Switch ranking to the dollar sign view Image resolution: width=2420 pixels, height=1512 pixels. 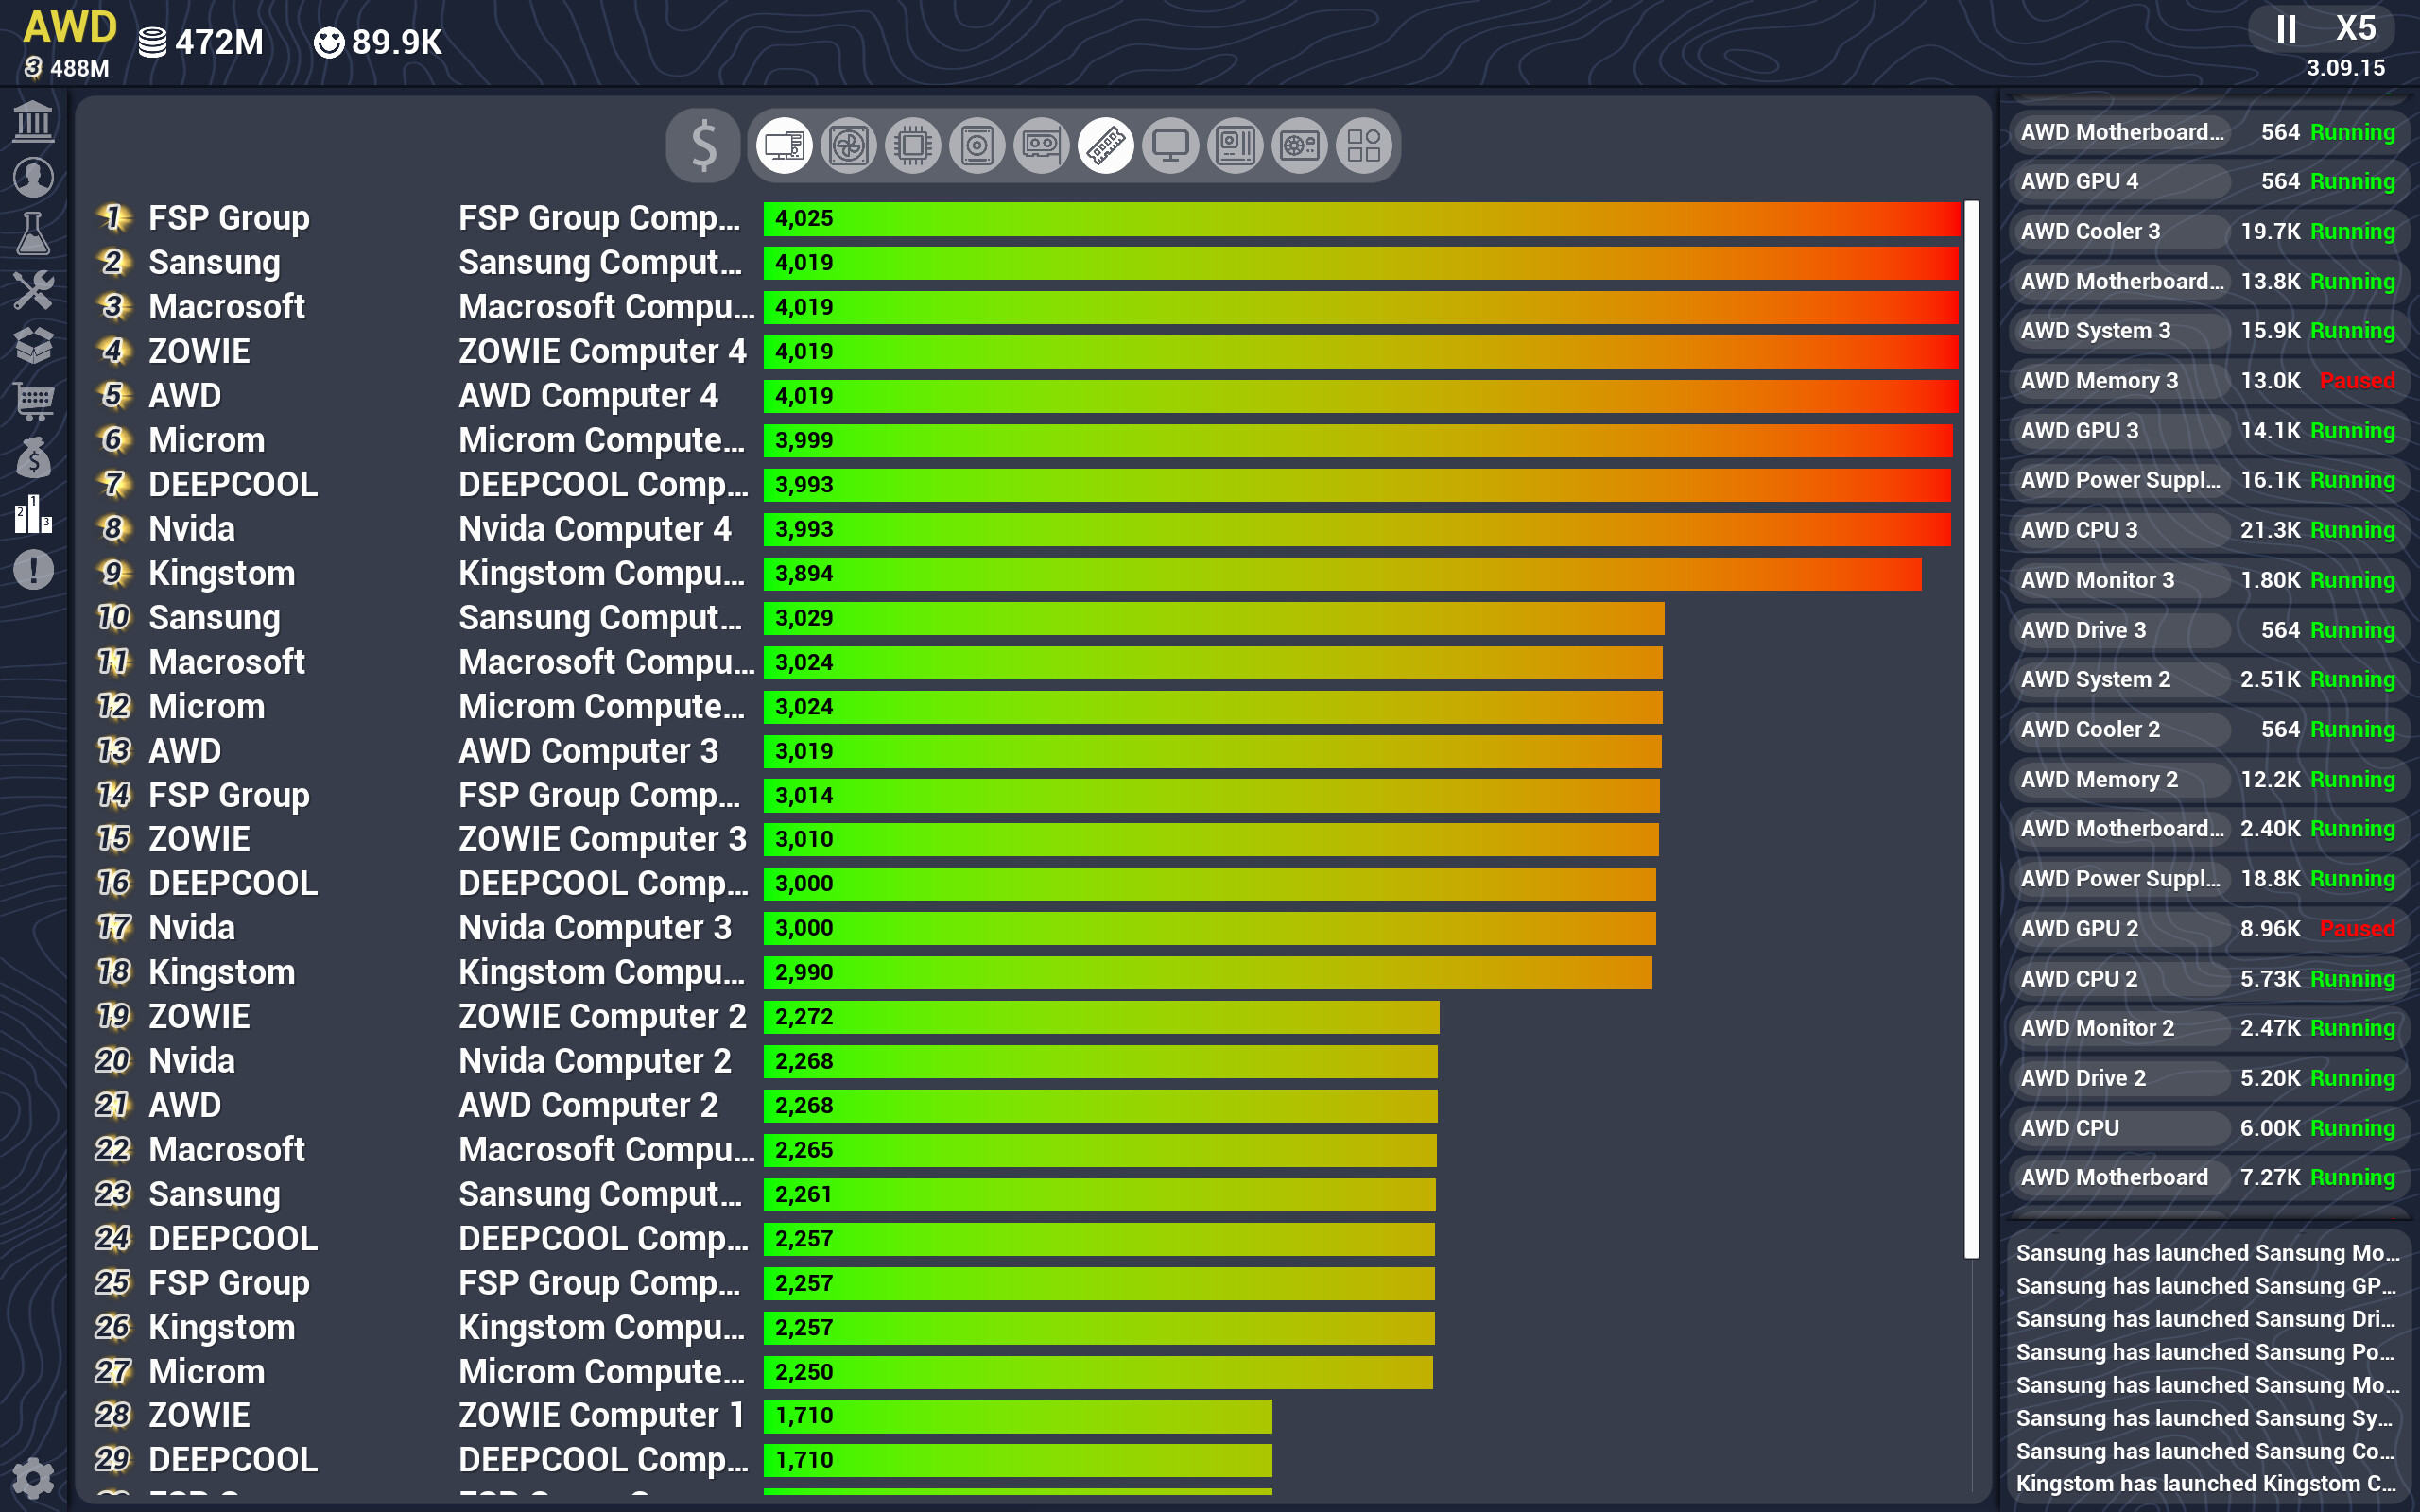(x=703, y=146)
